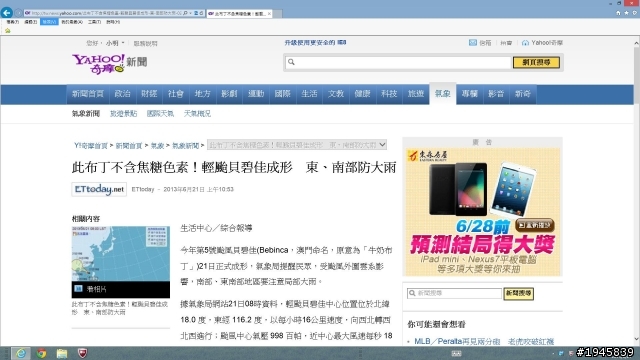640x360 pixels.
Task: Open the last menu in the IE menu bar
Action: [x=113, y=22]
